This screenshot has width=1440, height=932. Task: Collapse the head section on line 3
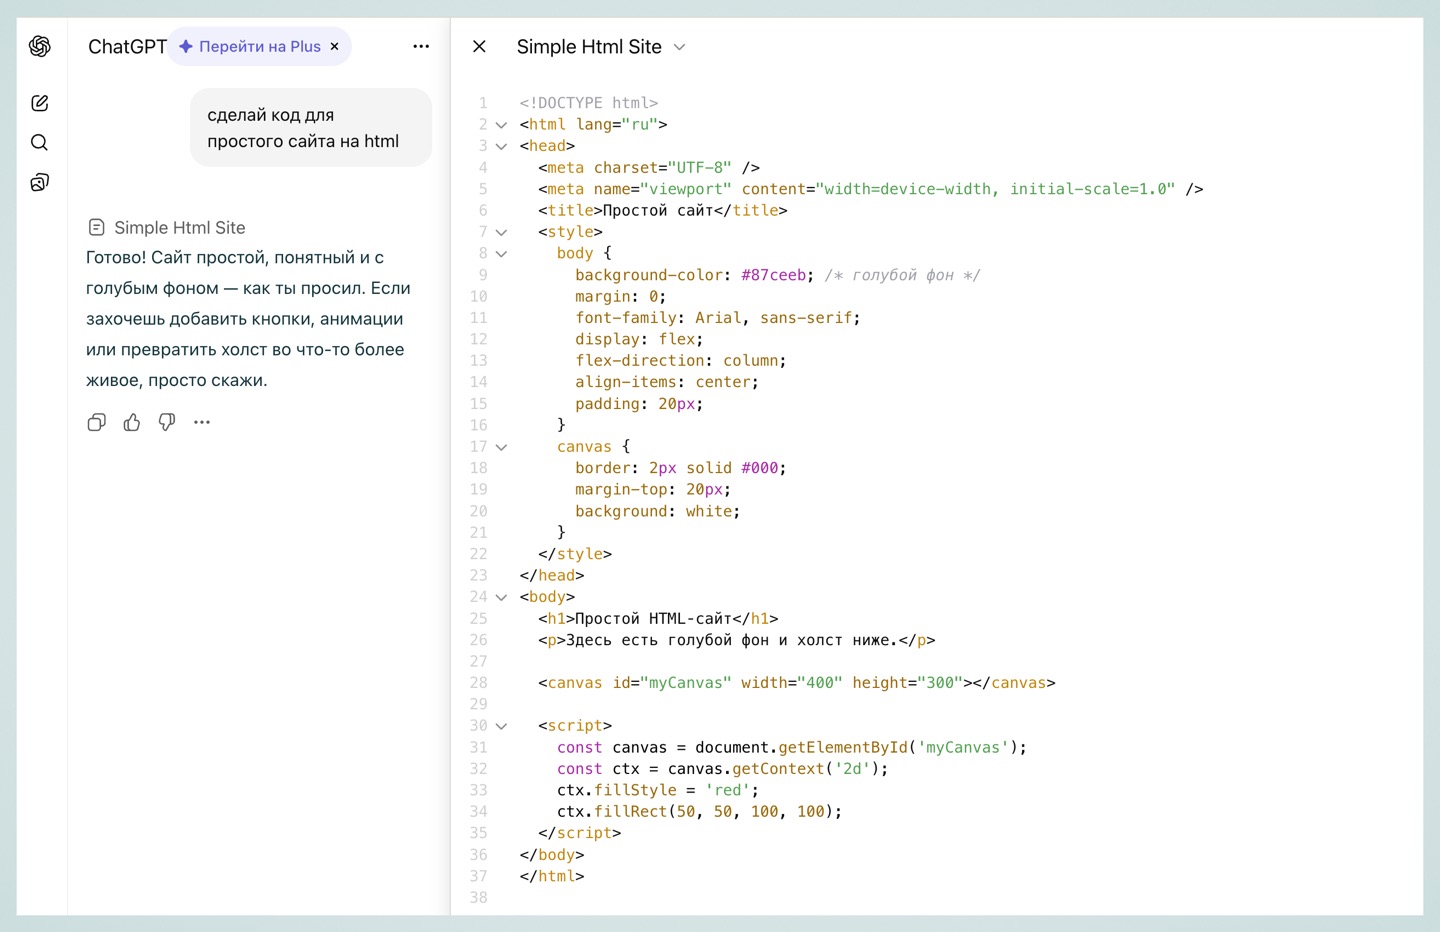tap(502, 146)
